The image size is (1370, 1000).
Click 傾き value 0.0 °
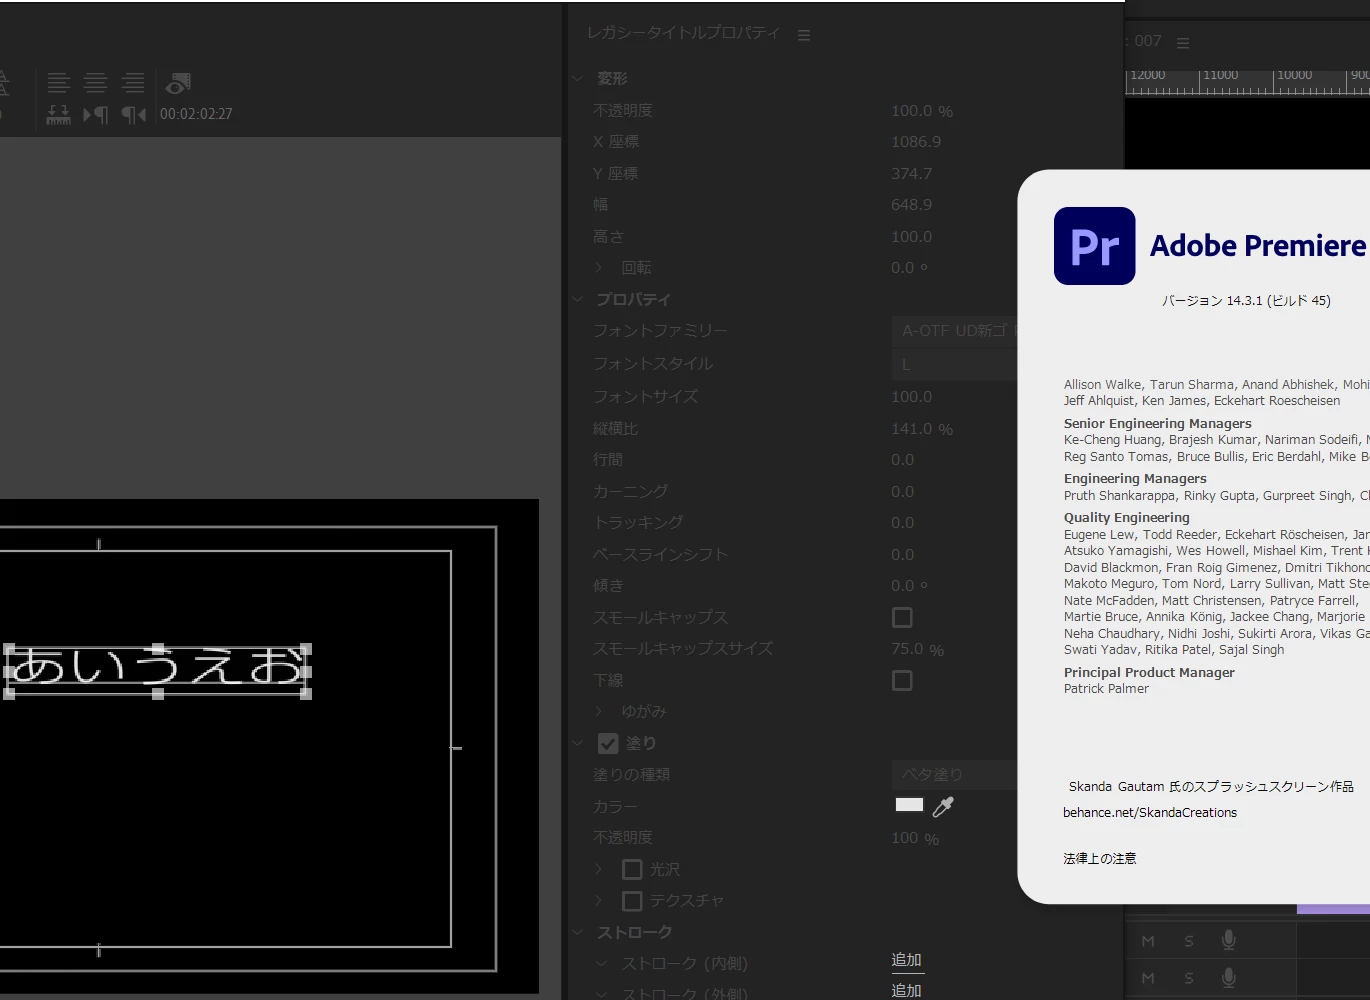point(910,586)
